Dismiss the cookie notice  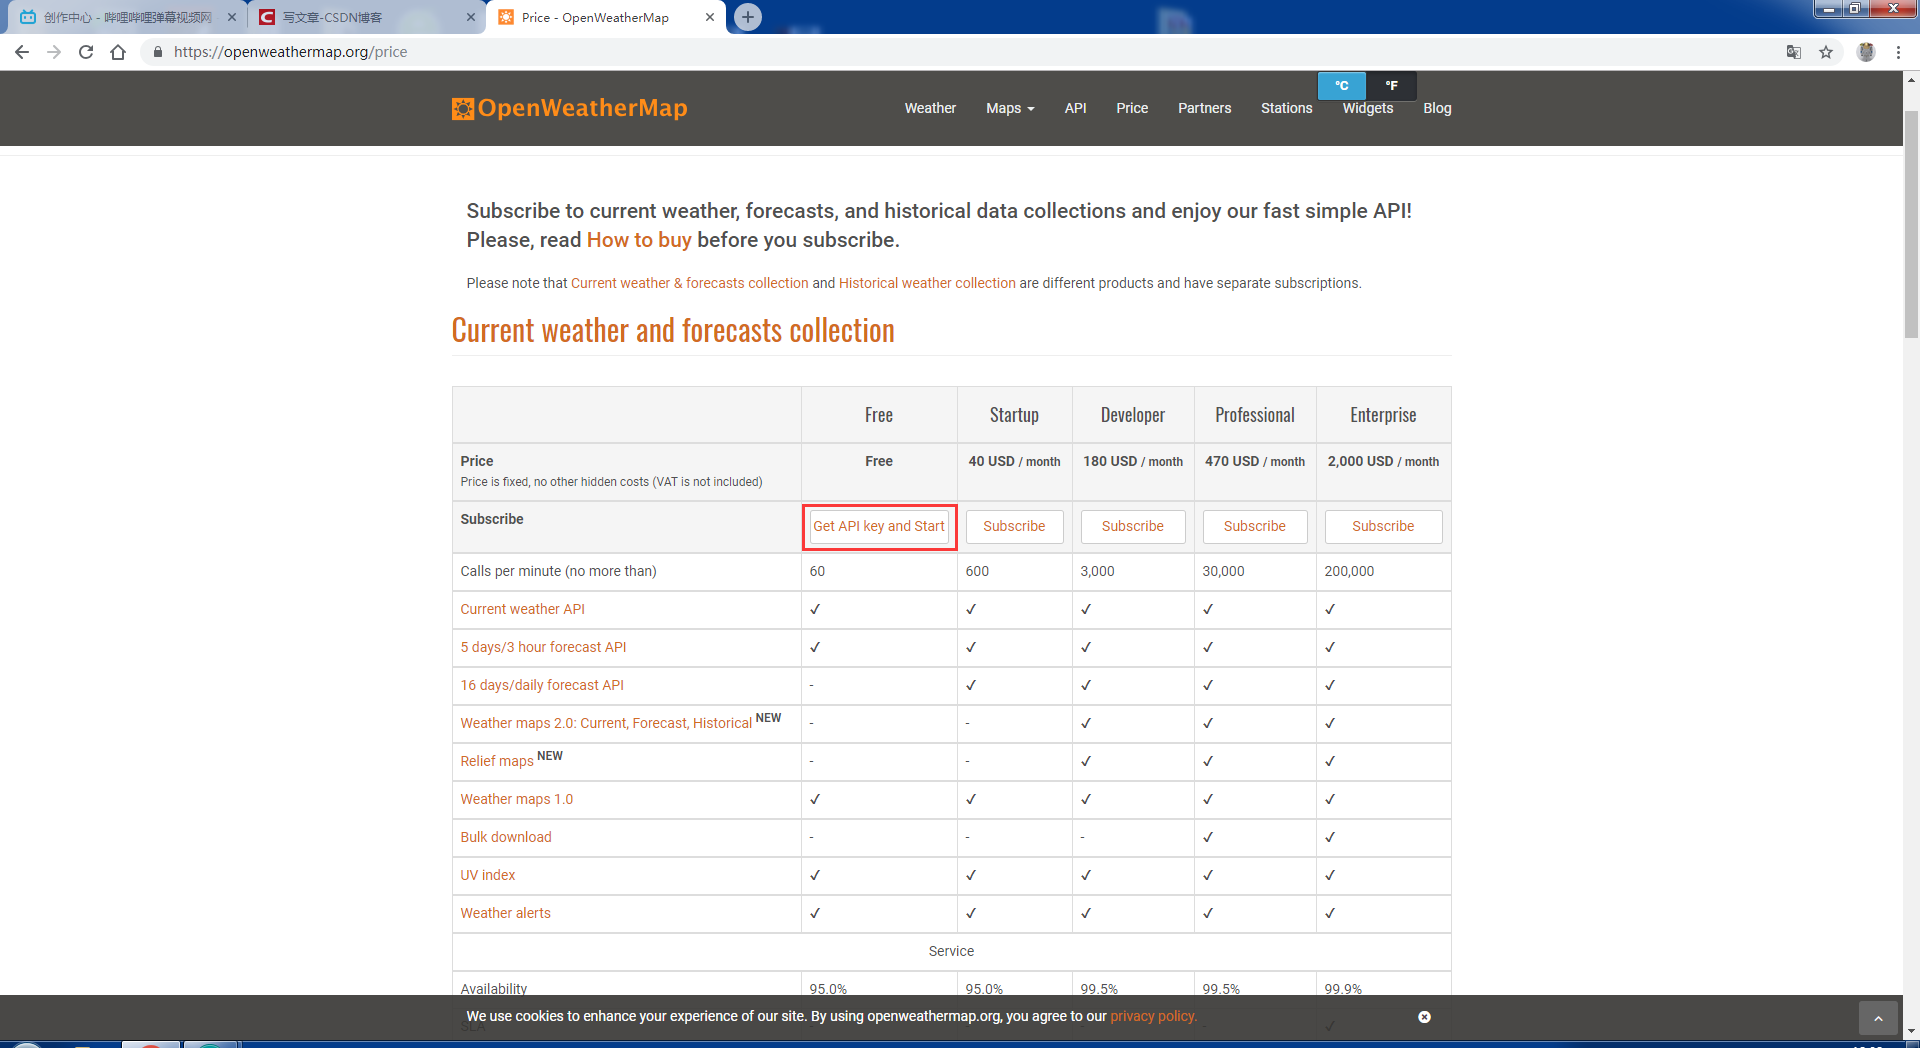(1424, 1017)
